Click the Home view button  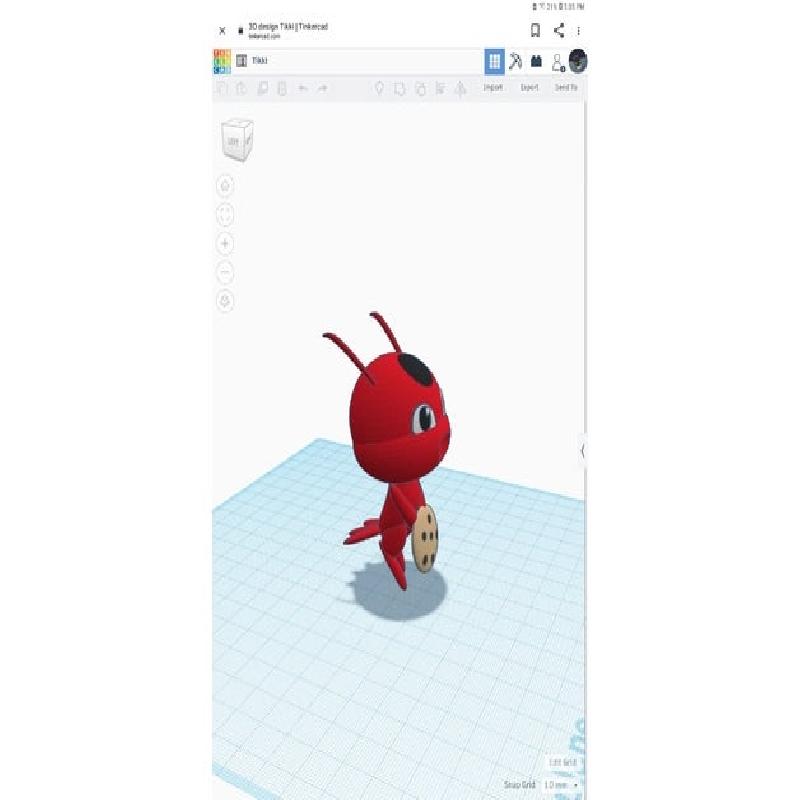(x=226, y=186)
